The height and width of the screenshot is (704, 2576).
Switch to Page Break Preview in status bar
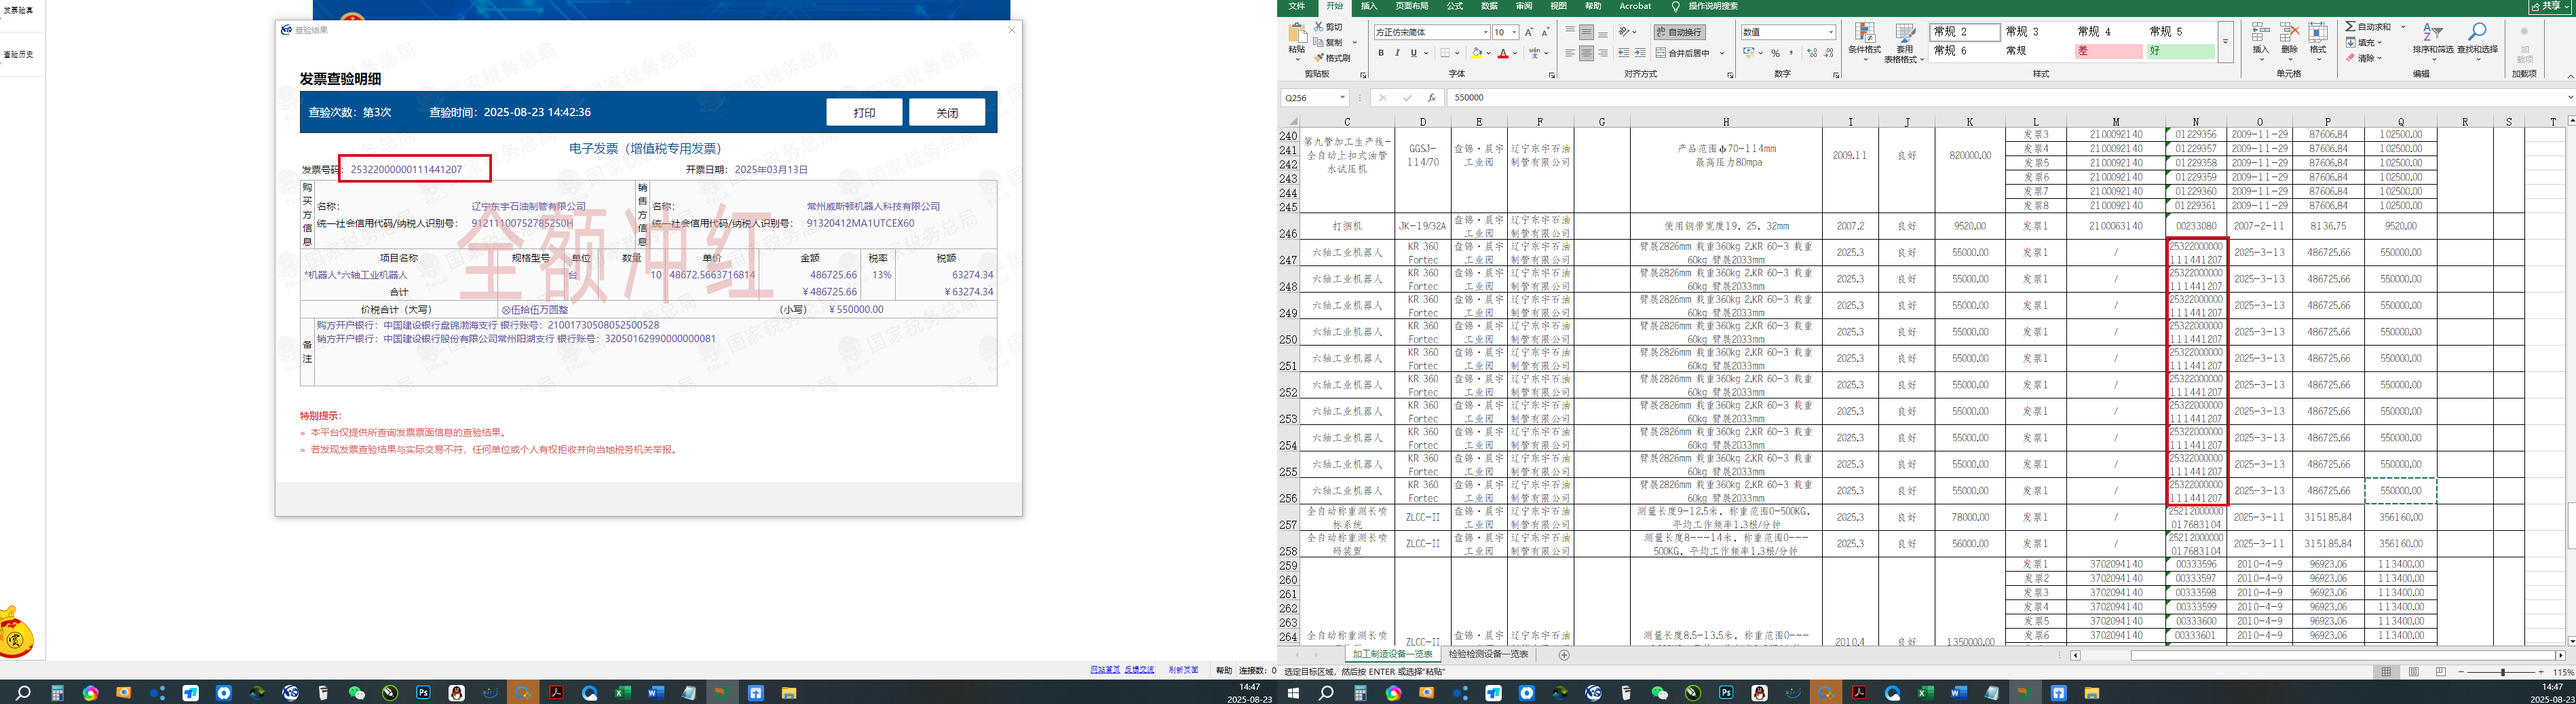2441,672
